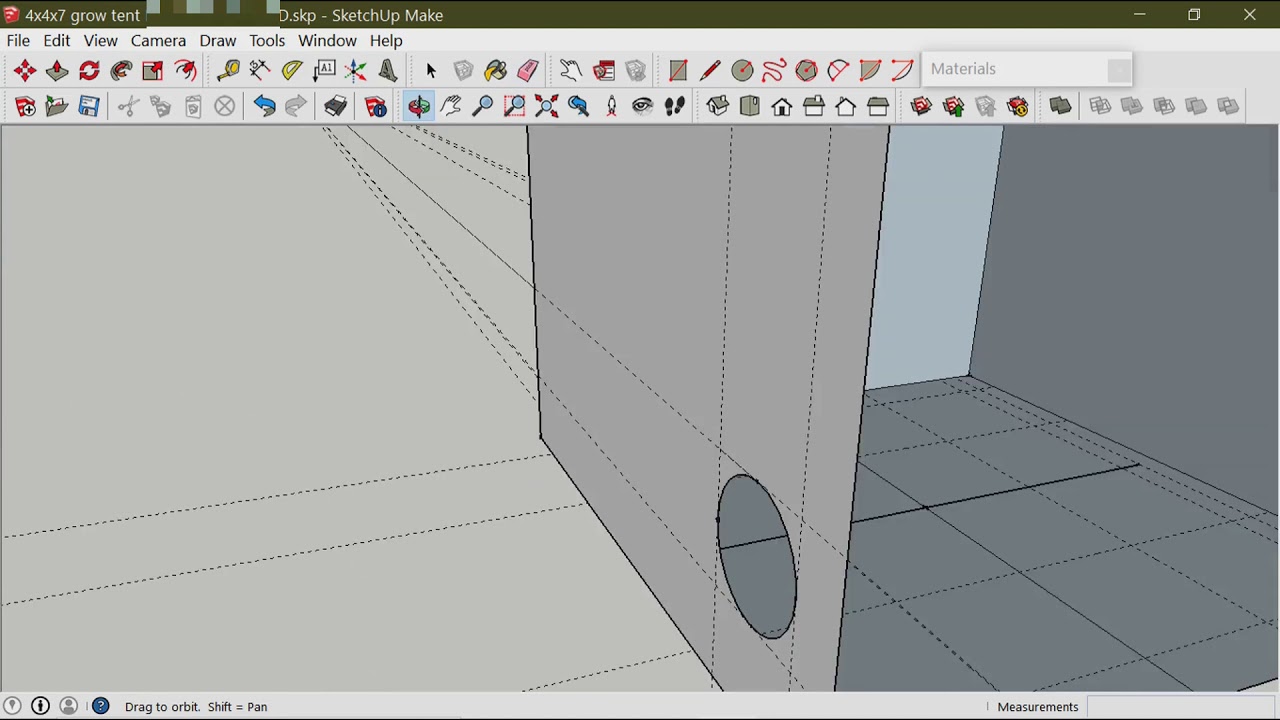
Task: Select the Scale tool
Action: [x=153, y=70]
